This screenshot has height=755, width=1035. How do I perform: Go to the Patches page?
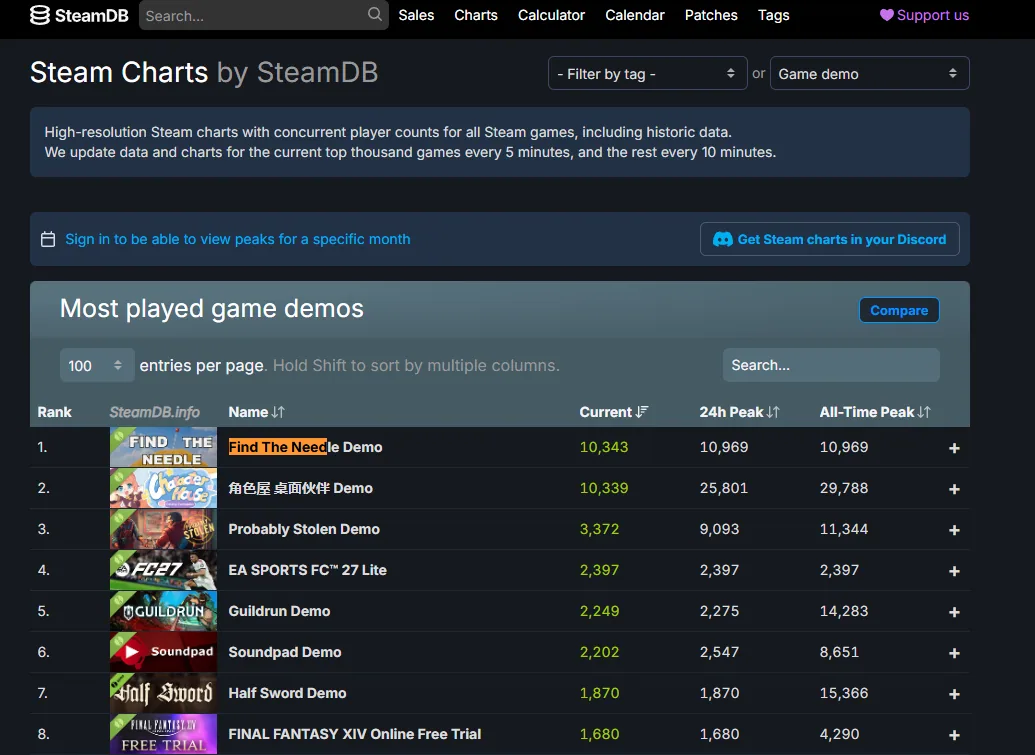coord(711,15)
